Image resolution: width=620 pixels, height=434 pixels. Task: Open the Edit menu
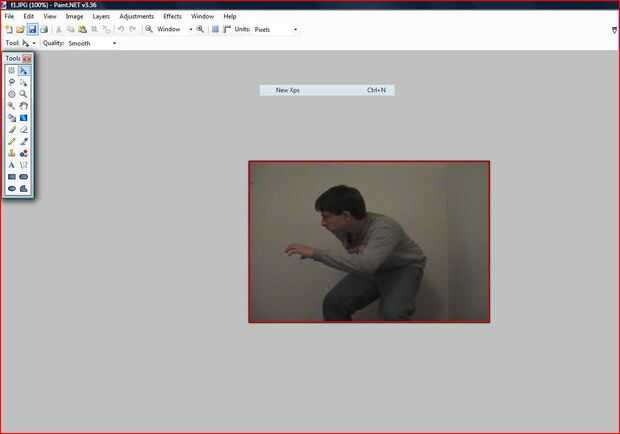[29, 16]
